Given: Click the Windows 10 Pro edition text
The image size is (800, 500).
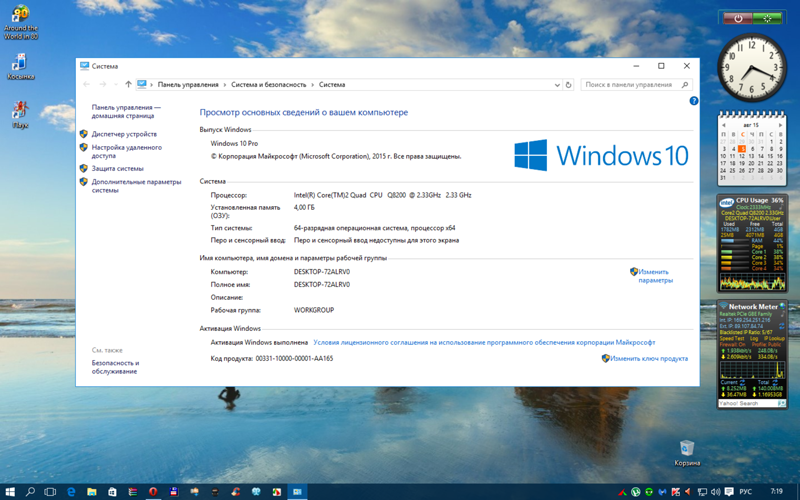Looking at the screenshot, I should coord(234,143).
